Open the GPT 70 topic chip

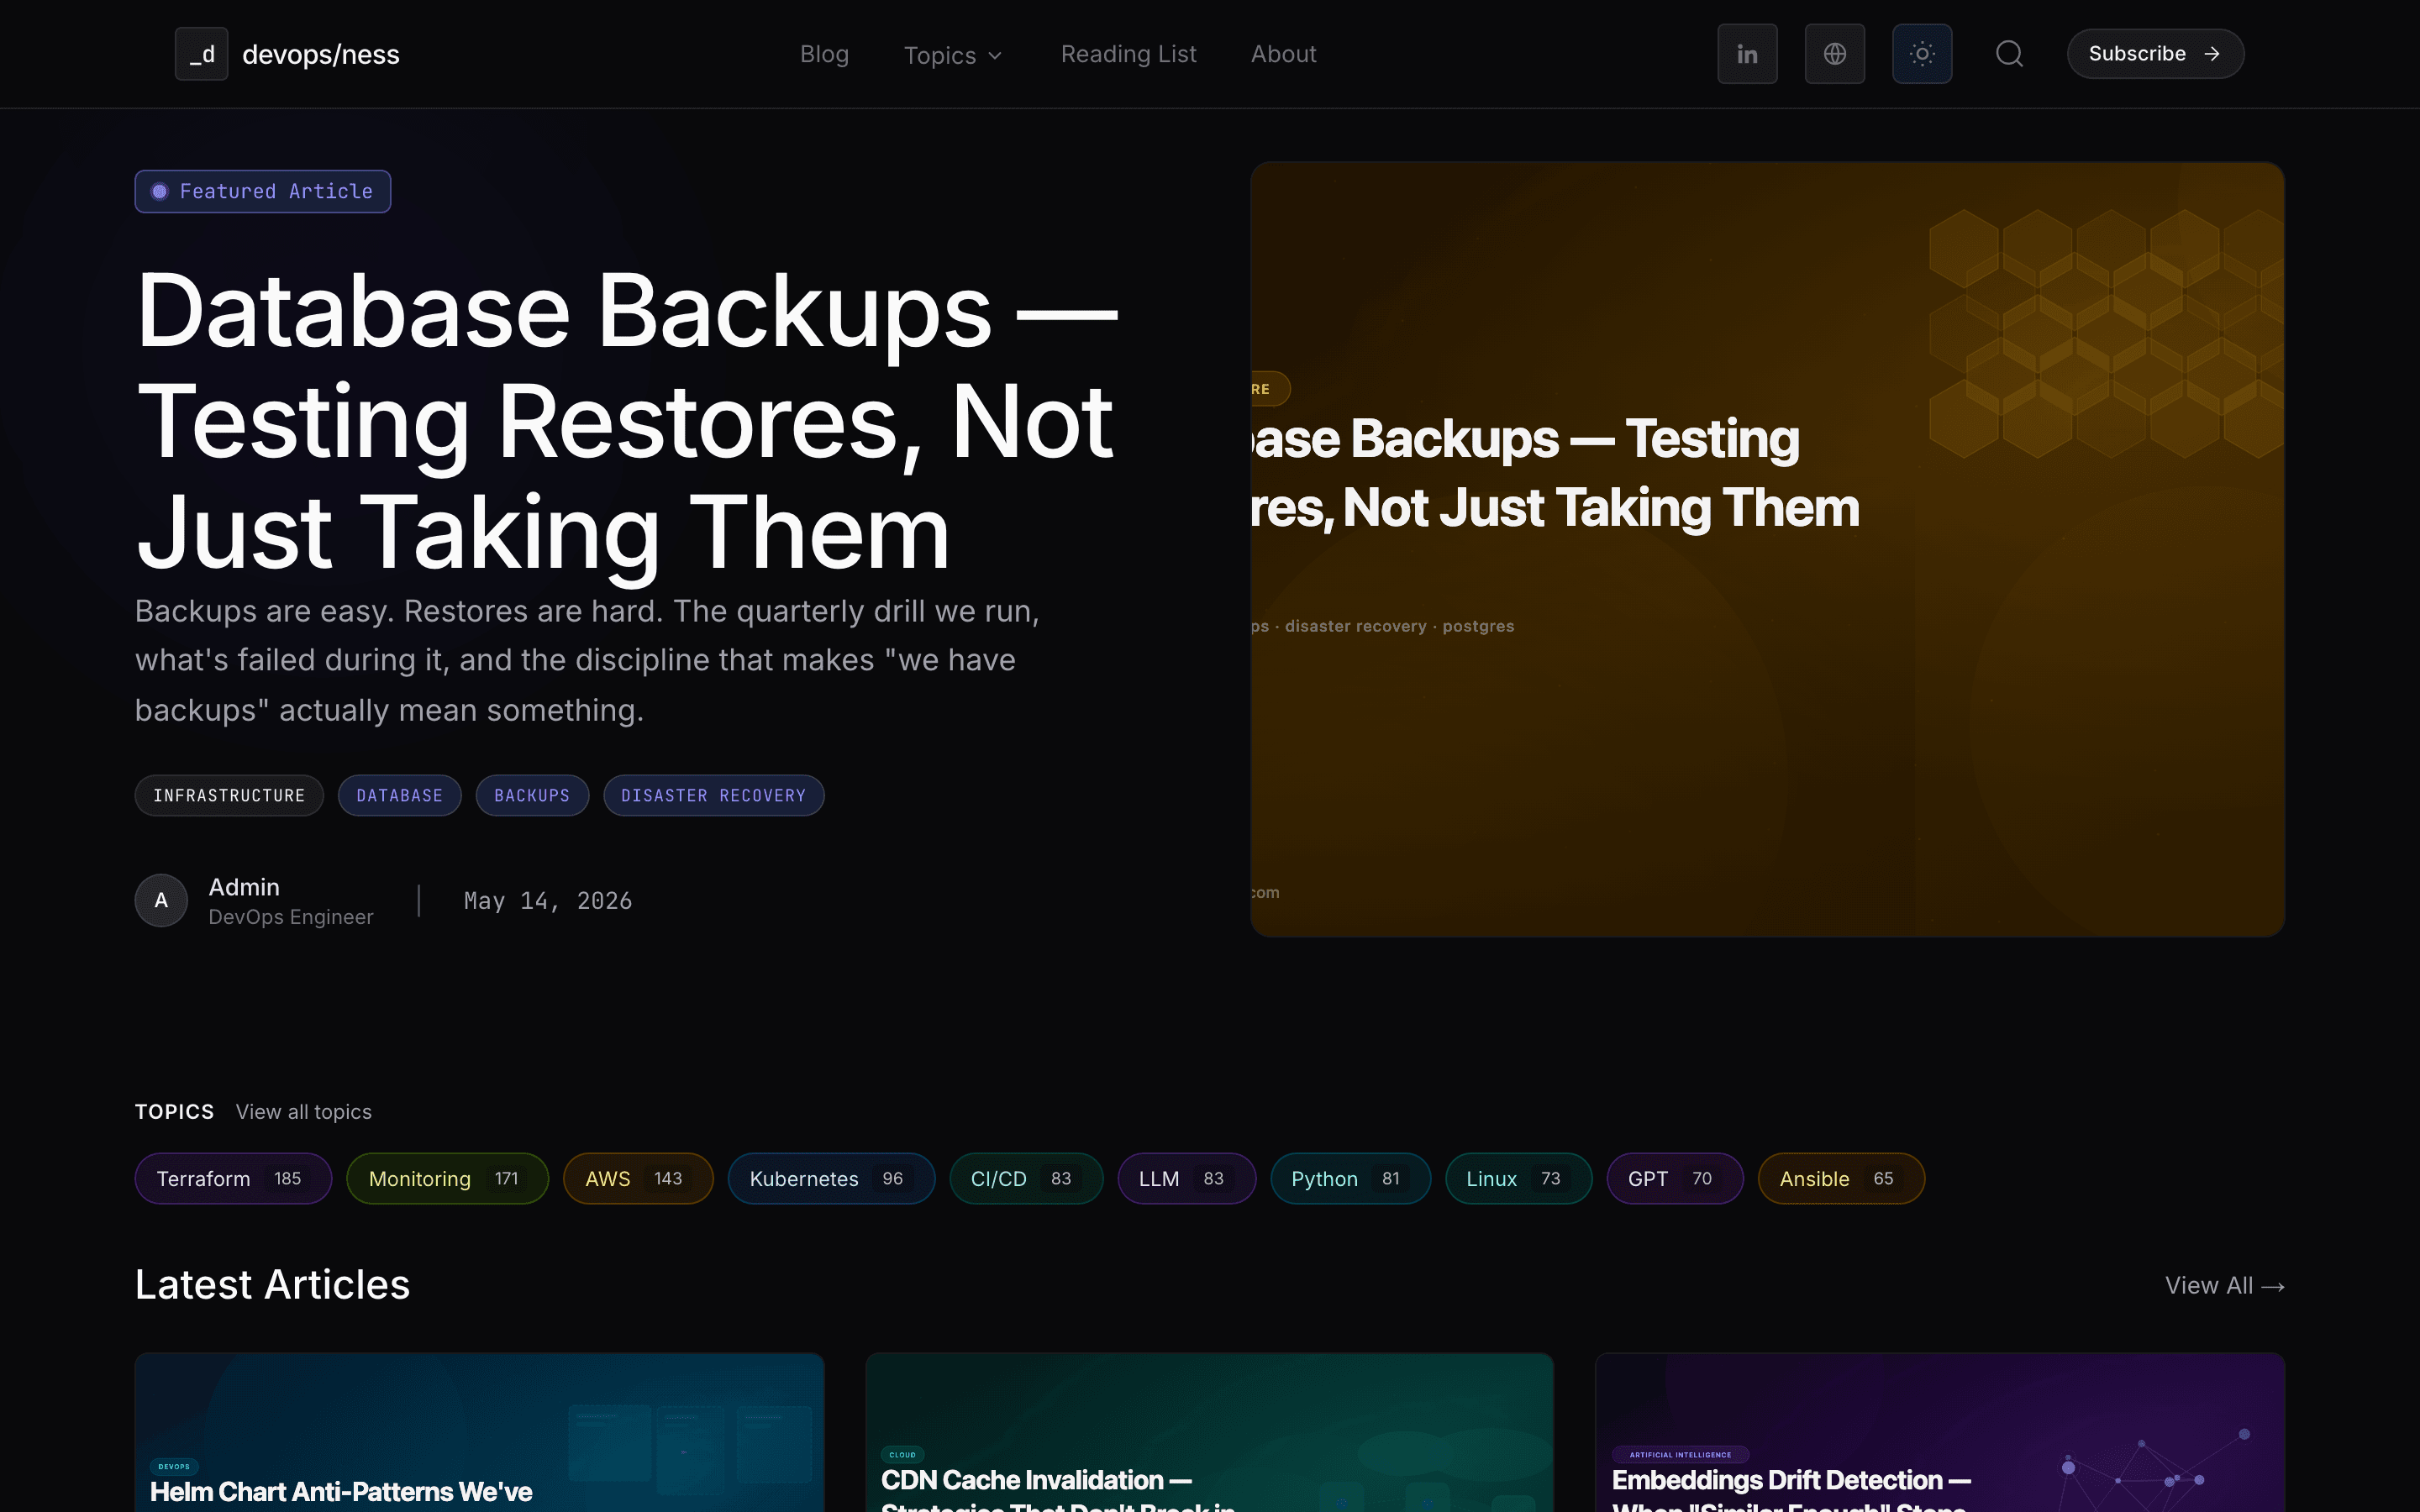click(x=1675, y=1178)
